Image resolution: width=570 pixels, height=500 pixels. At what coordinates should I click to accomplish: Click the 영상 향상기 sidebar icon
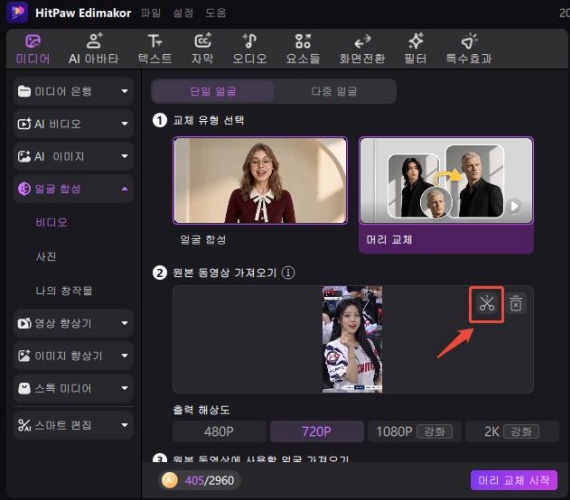(24, 323)
